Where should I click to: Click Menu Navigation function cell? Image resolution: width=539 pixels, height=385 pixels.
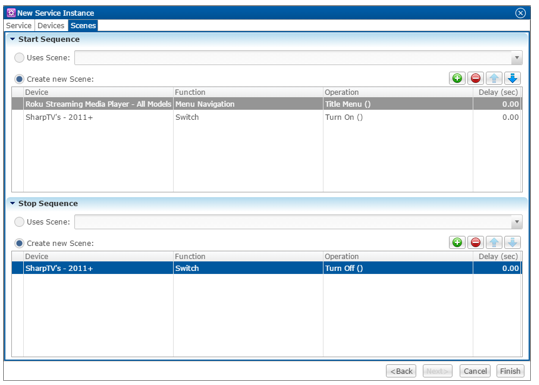click(x=248, y=104)
